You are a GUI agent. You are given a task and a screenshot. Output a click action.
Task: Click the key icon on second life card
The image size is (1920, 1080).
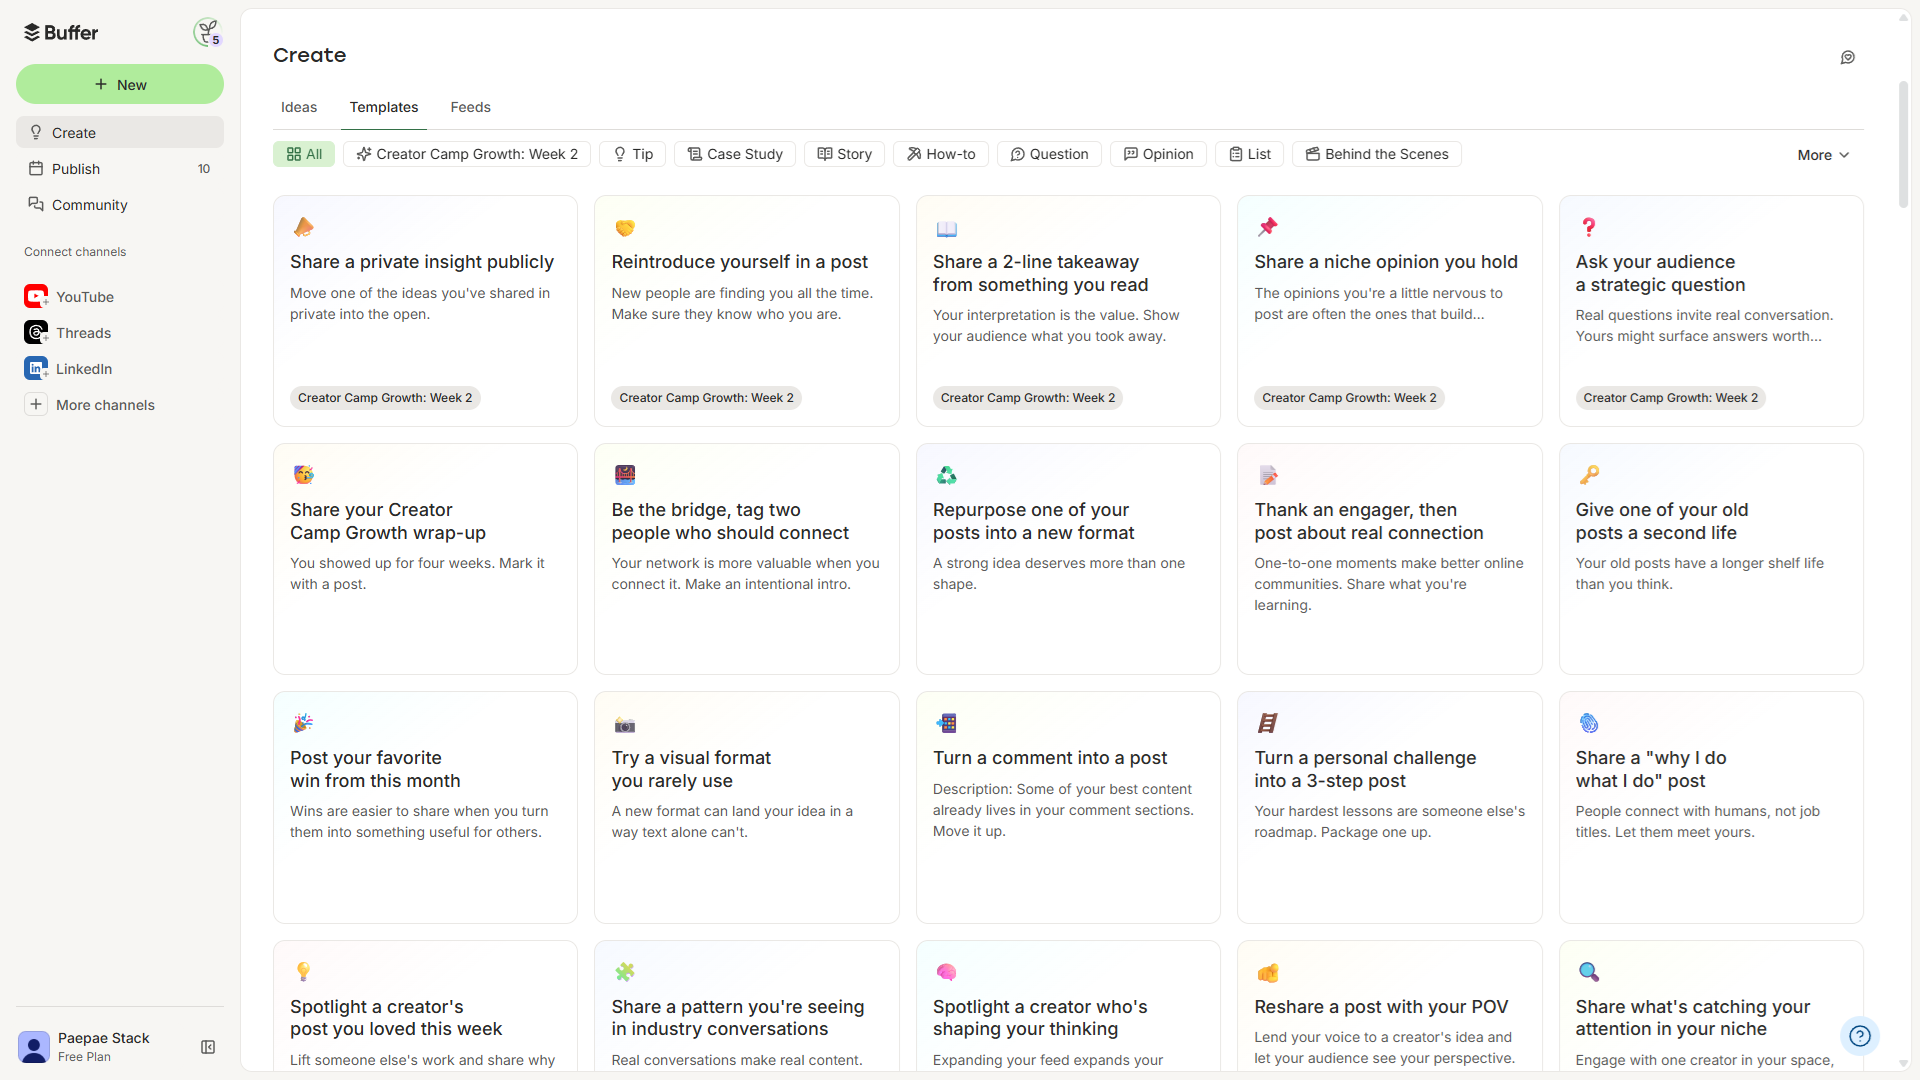(x=1588, y=475)
